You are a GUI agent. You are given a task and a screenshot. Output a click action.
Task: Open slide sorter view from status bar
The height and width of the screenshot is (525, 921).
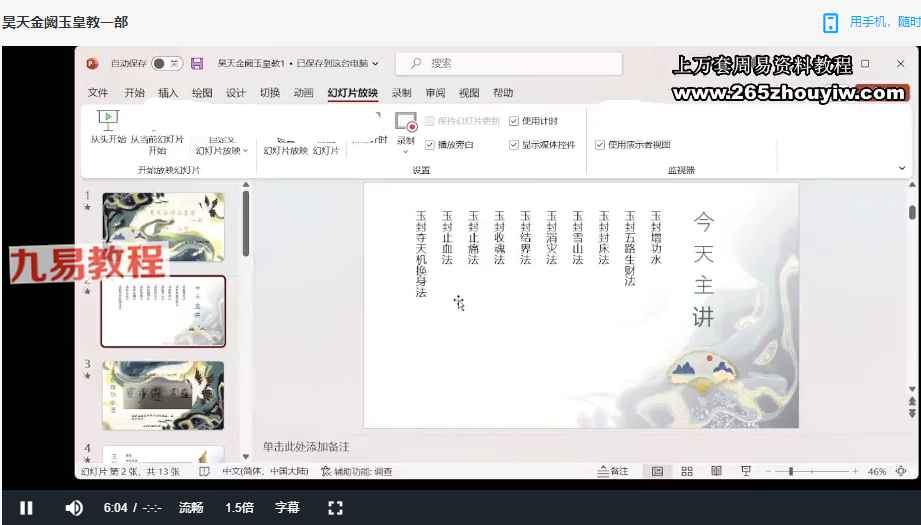[x=687, y=471]
